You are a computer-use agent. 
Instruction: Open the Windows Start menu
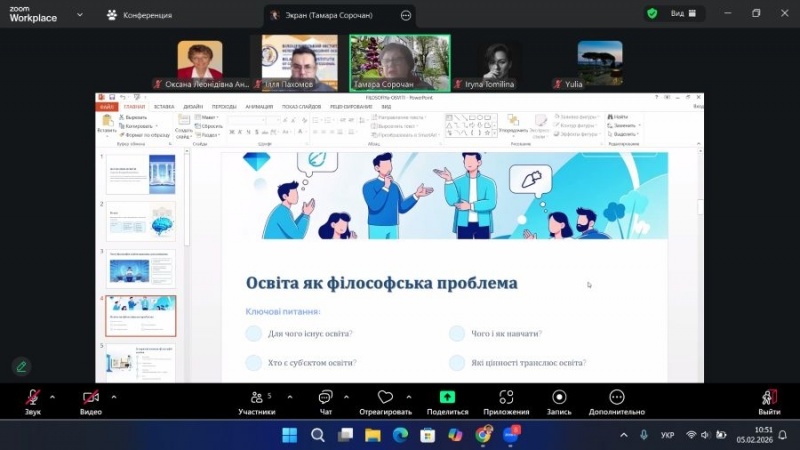click(x=289, y=435)
